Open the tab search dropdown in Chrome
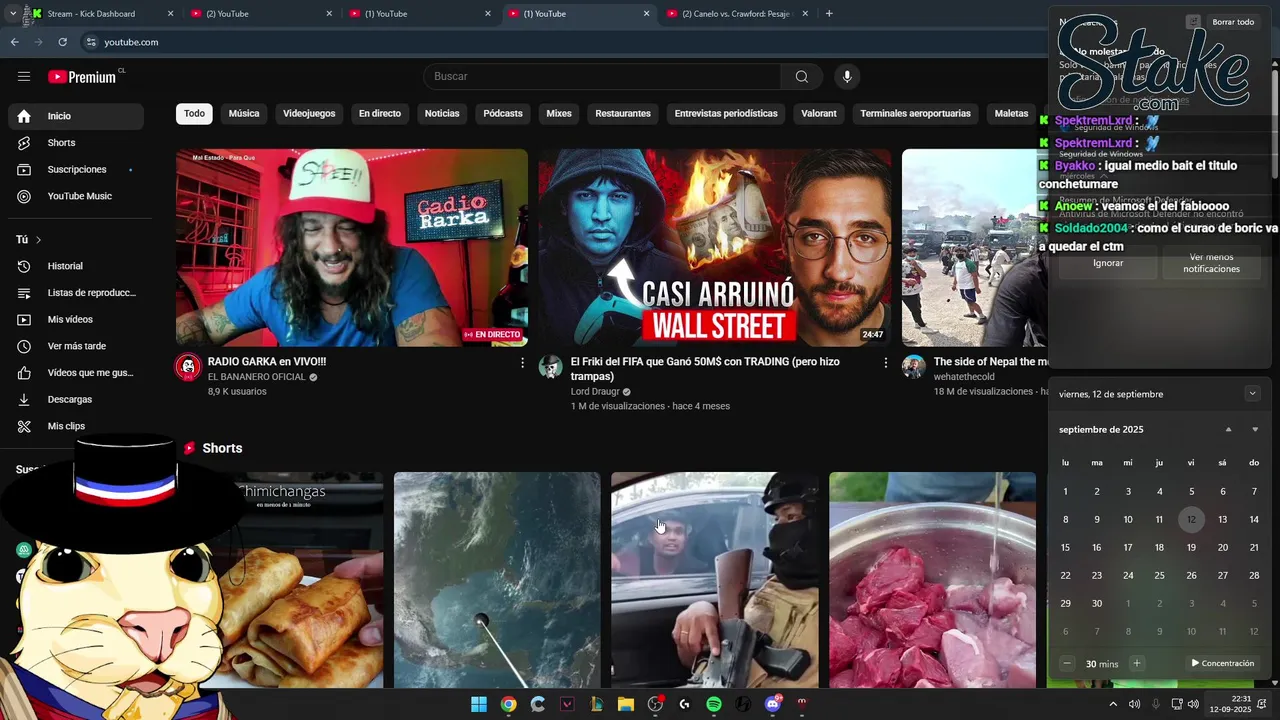This screenshot has width=1280, height=720. click(x=12, y=14)
